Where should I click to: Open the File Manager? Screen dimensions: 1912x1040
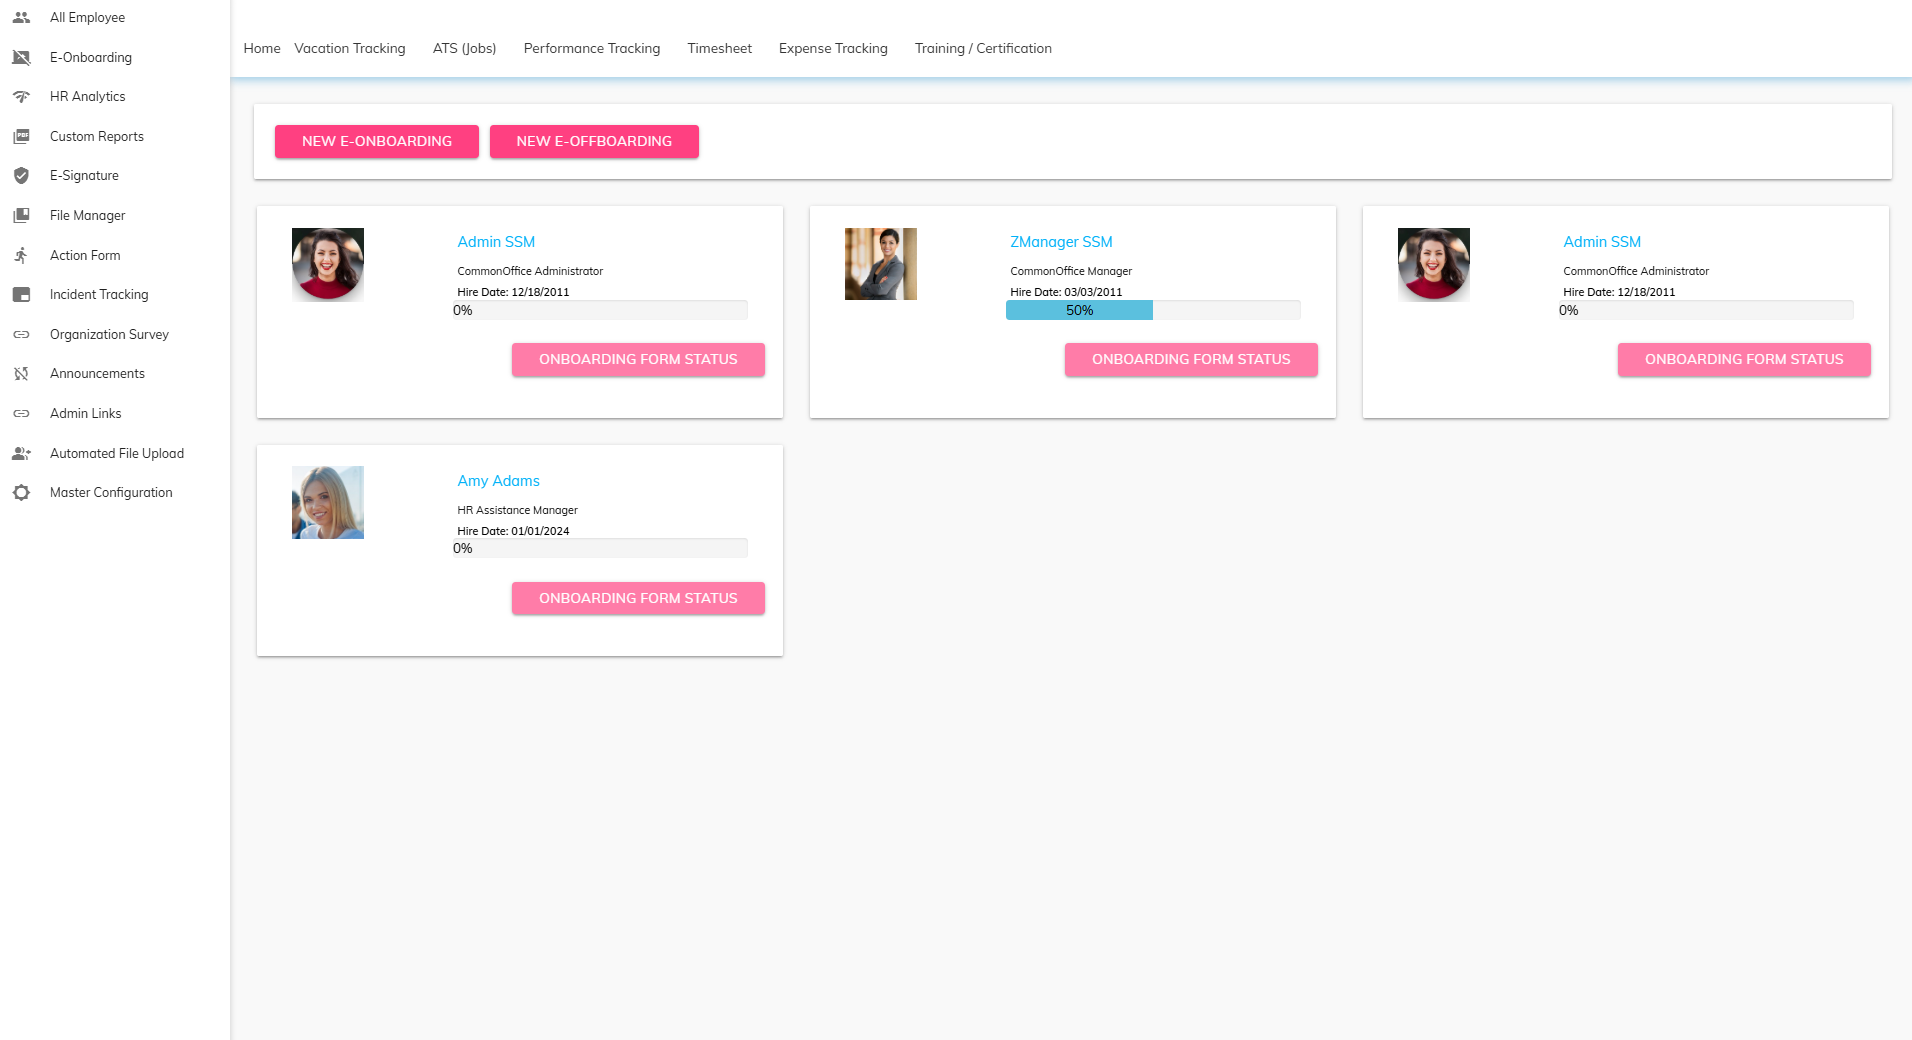click(87, 215)
